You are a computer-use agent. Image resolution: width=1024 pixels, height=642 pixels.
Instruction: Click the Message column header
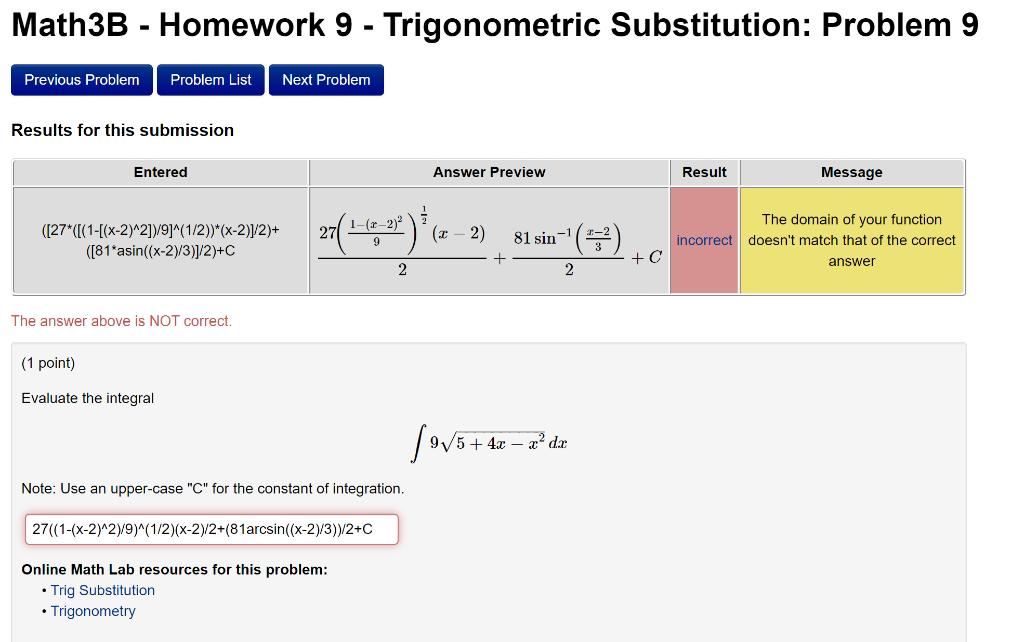851,172
